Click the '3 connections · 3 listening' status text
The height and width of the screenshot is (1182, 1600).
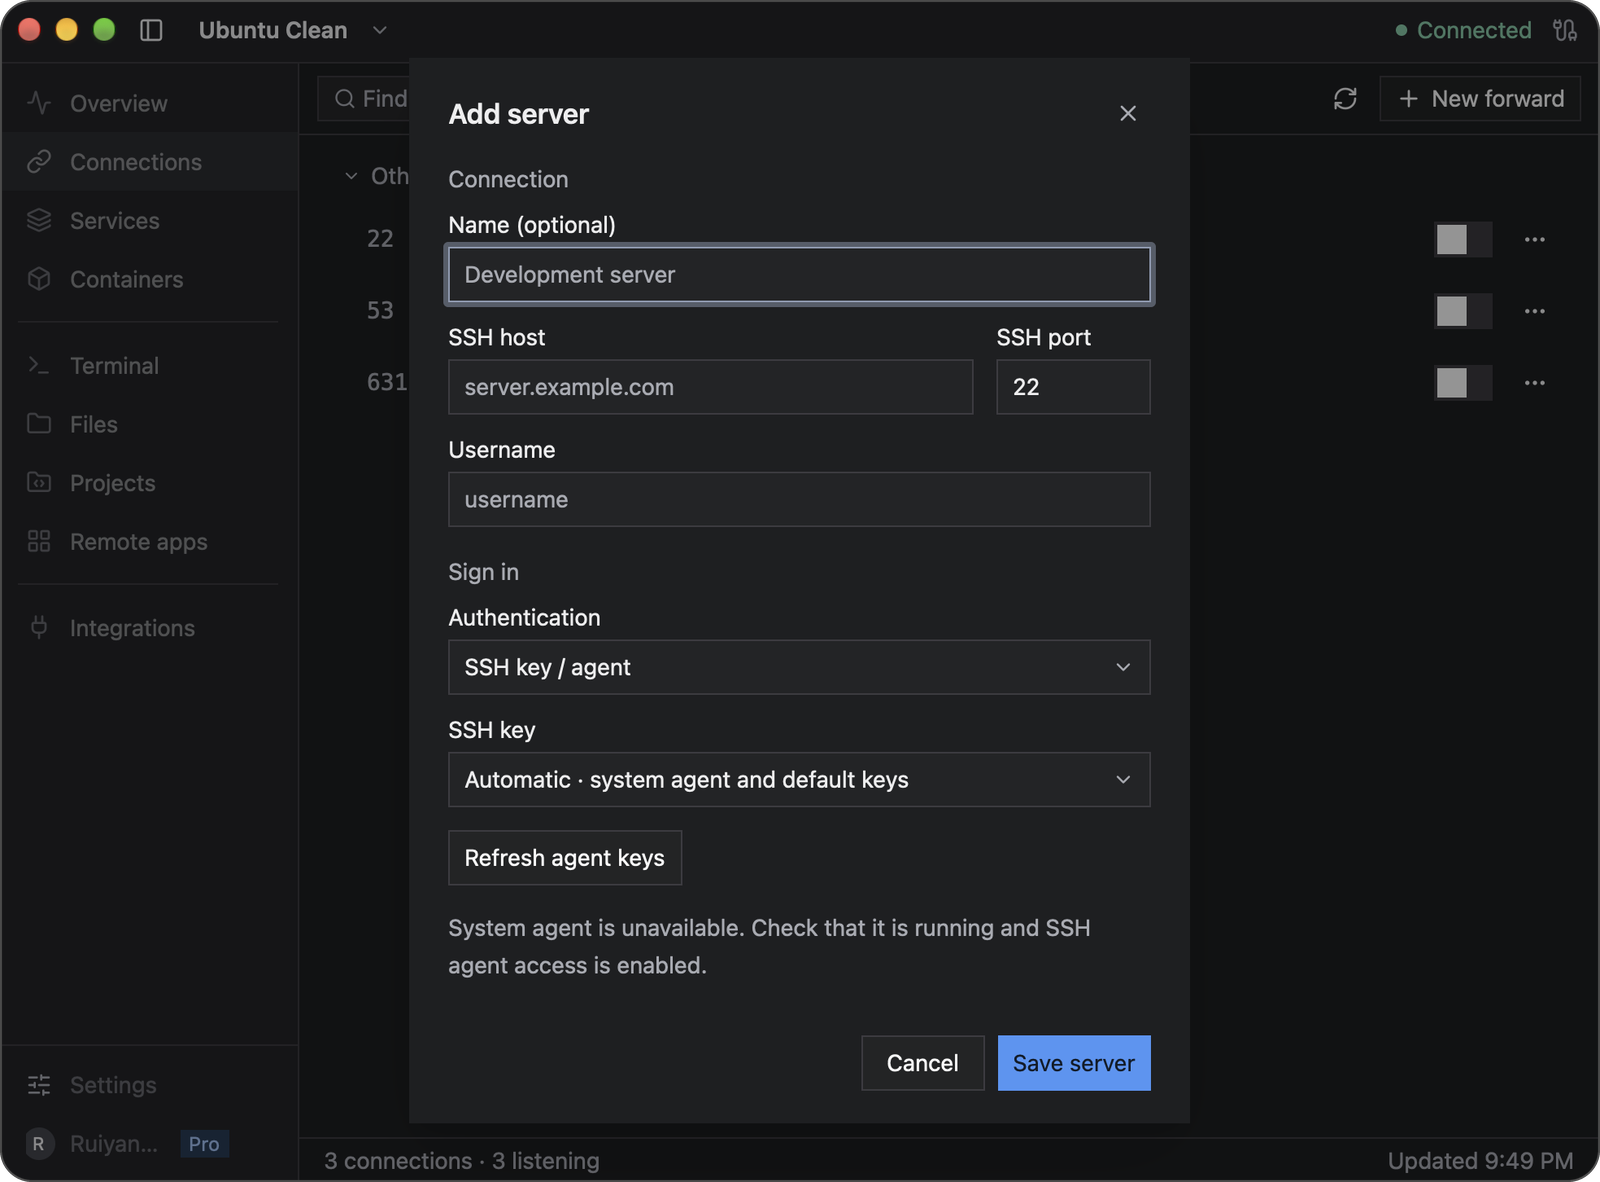462,1161
